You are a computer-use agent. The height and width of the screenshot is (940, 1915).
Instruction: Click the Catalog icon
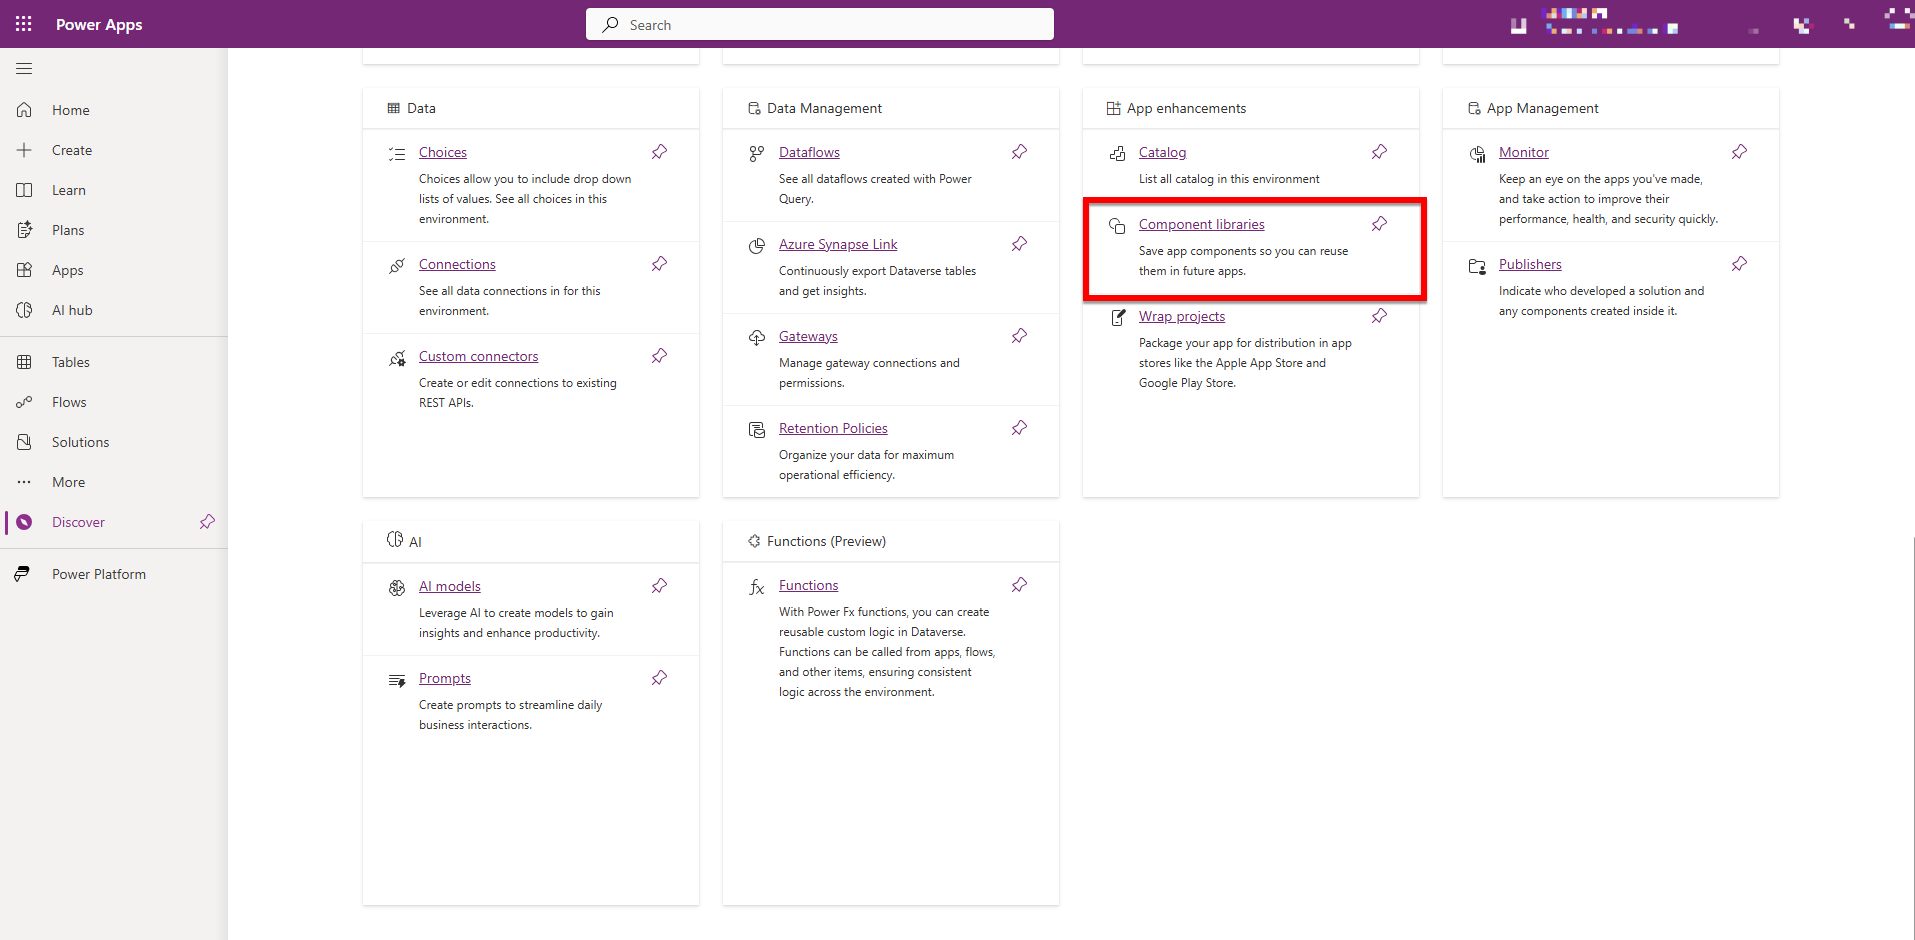tap(1117, 154)
